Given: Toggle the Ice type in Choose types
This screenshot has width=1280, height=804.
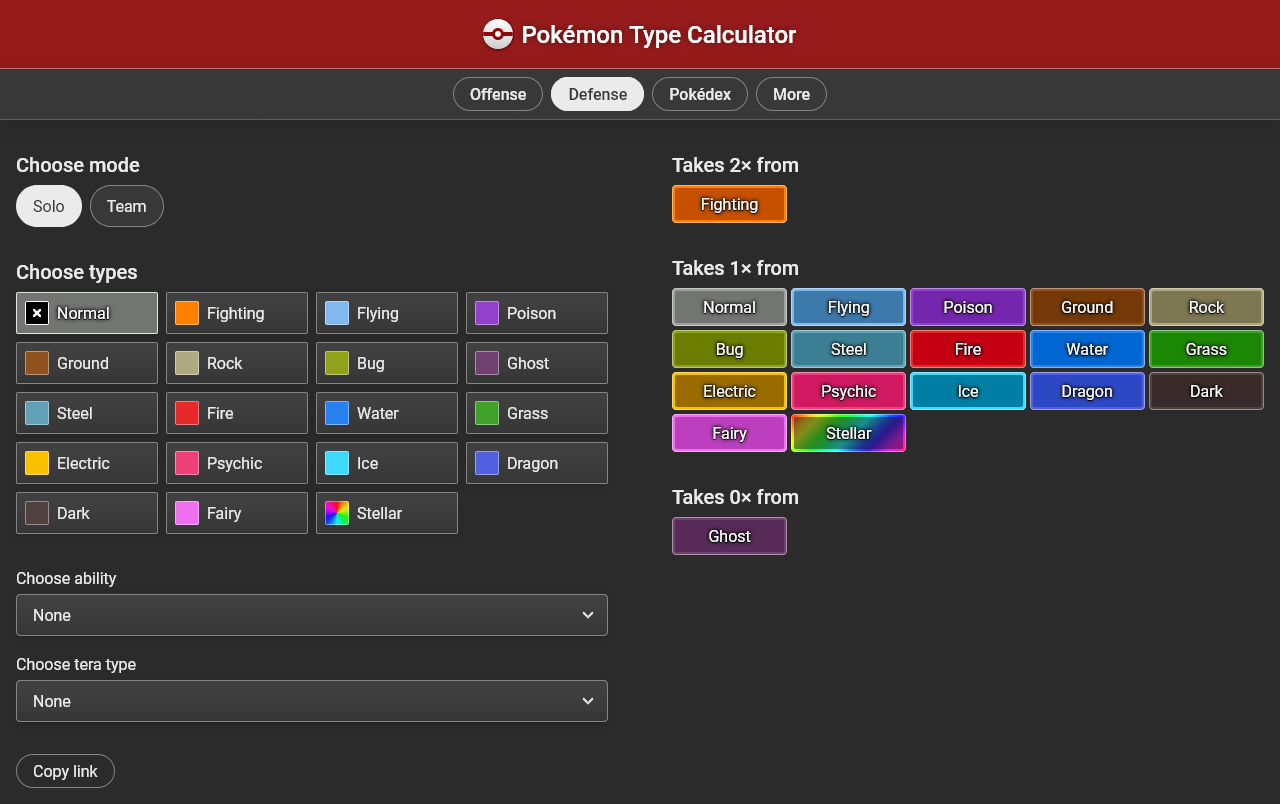Looking at the screenshot, I should [387, 463].
